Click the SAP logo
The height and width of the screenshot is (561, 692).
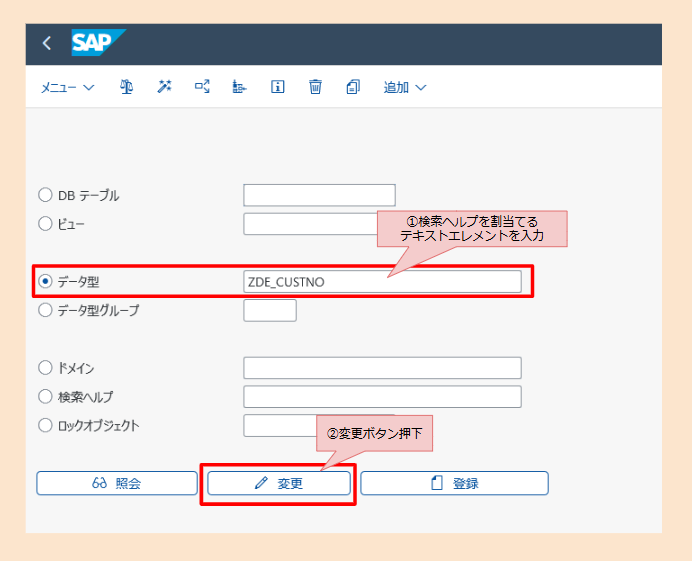98,44
